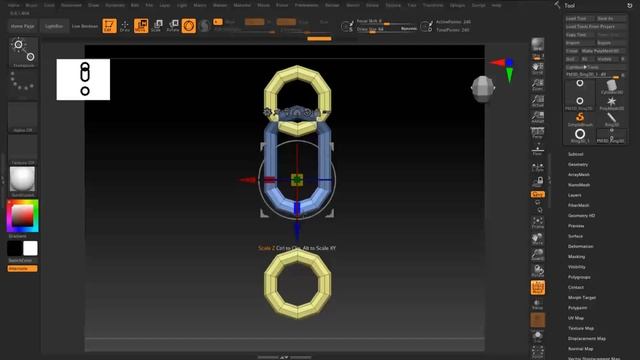Click the gray head camera view widget
This screenshot has width=640, height=360.
tap(482, 88)
